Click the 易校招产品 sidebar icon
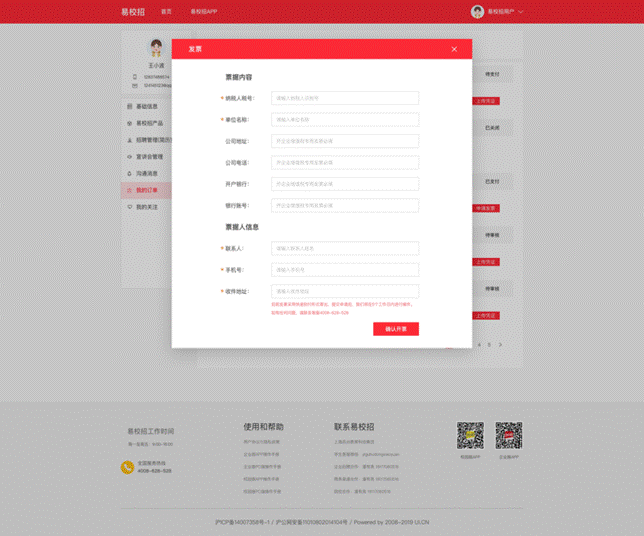 click(127, 123)
